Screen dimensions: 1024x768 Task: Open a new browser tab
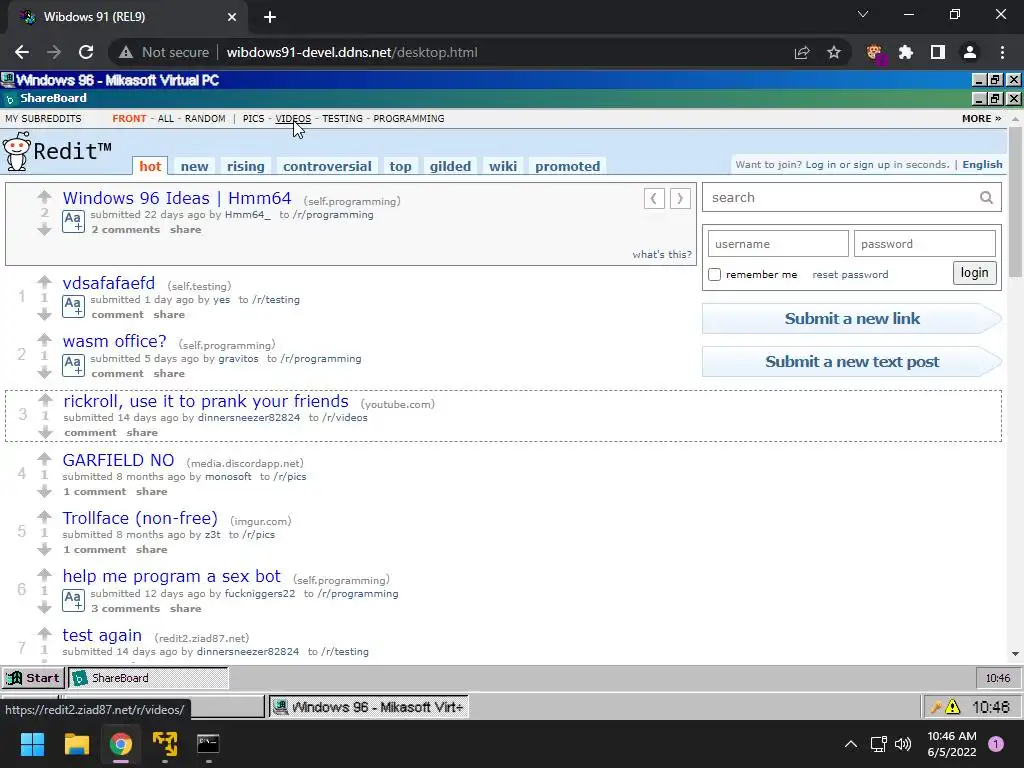tap(270, 17)
